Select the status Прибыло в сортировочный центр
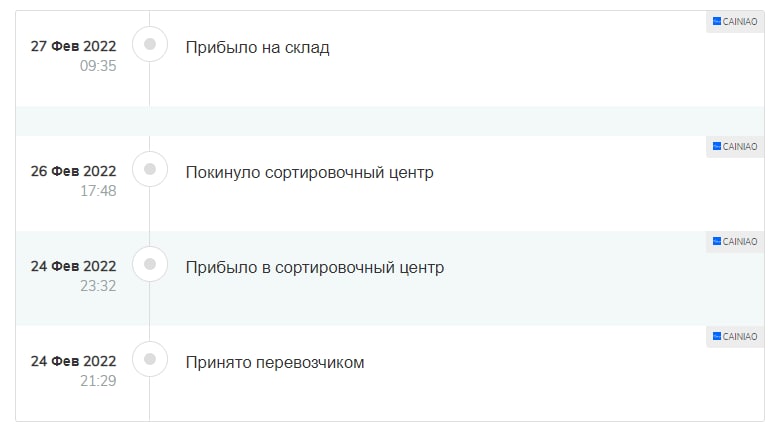This screenshot has height=430, width=777. click(315, 268)
